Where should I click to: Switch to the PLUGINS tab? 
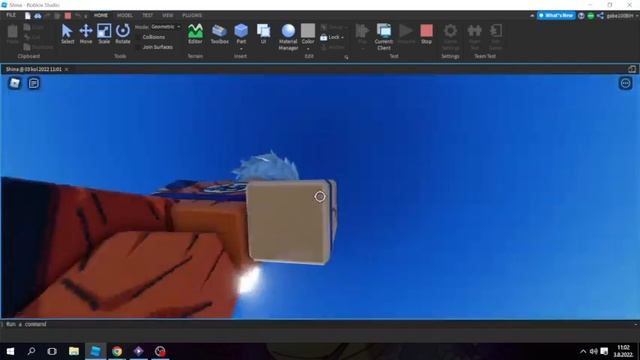[x=192, y=15]
